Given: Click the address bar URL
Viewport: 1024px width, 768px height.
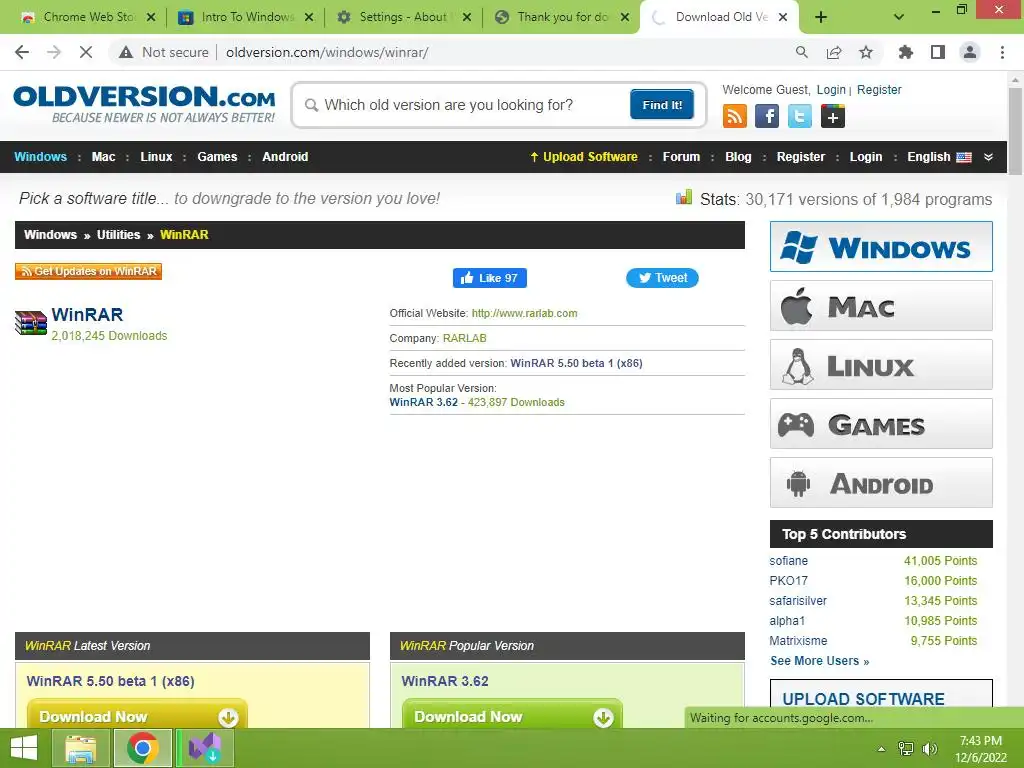Looking at the screenshot, I should point(327,52).
